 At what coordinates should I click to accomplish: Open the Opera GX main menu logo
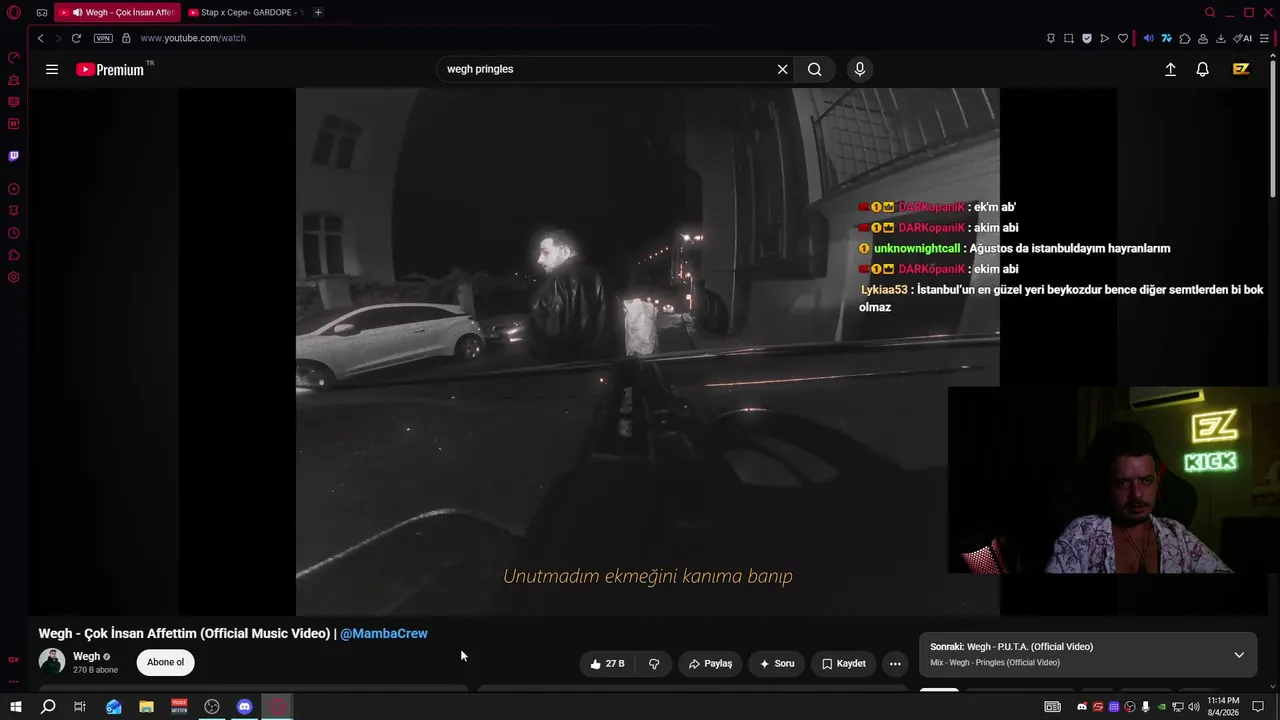pyautogui.click(x=14, y=12)
